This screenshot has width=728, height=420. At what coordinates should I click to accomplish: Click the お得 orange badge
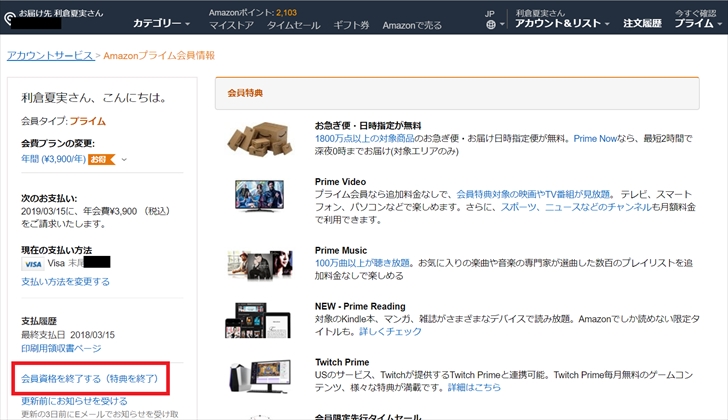coord(101,160)
